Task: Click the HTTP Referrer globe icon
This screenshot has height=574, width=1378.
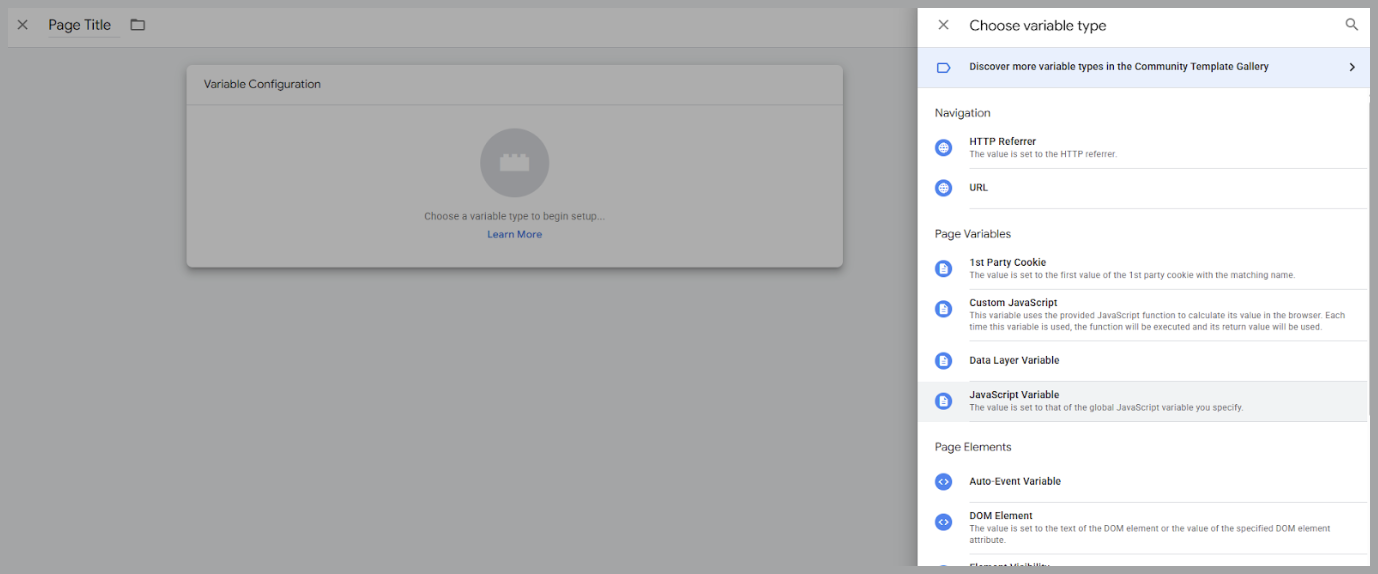Action: pos(943,148)
